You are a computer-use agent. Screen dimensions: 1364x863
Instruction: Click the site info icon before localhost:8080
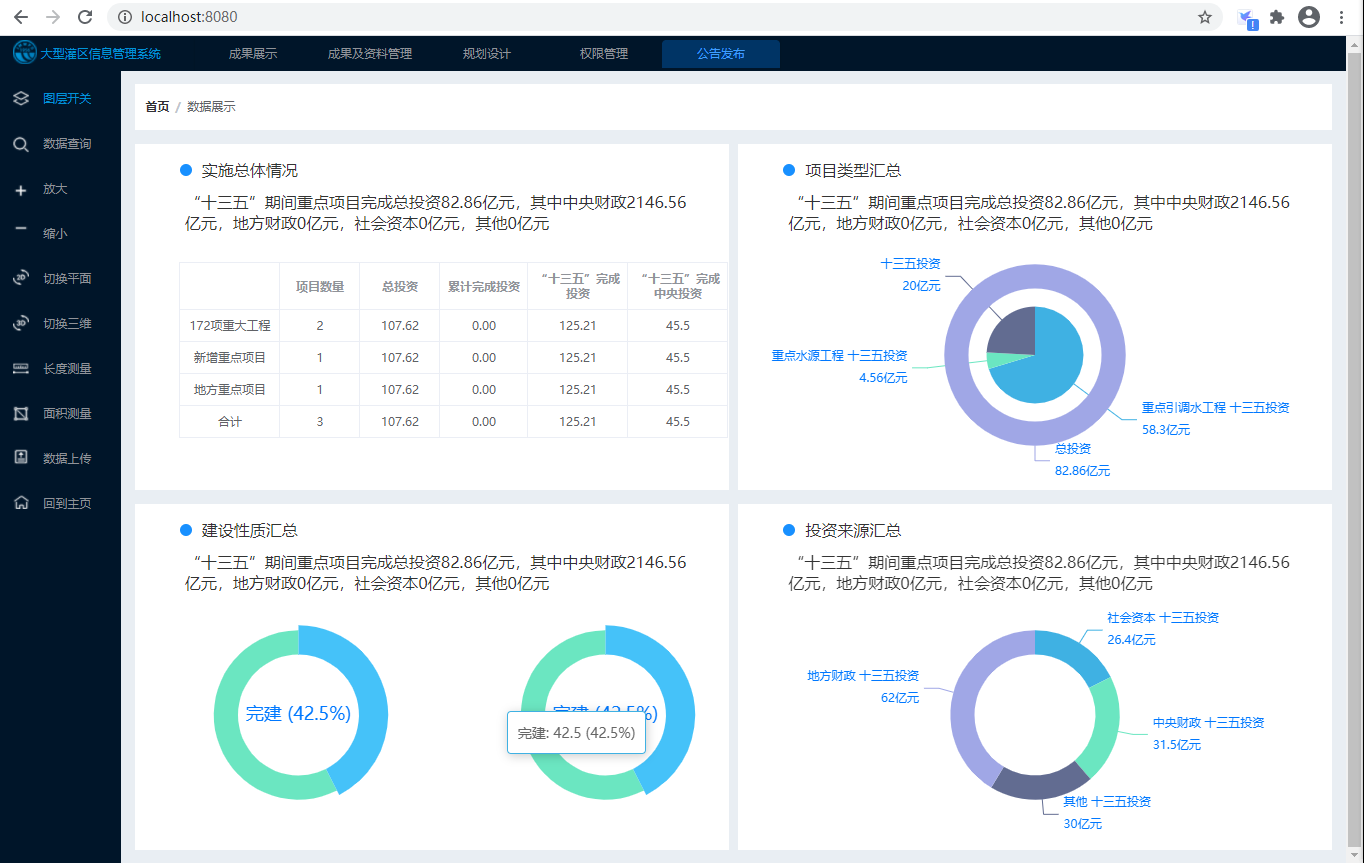pos(125,17)
